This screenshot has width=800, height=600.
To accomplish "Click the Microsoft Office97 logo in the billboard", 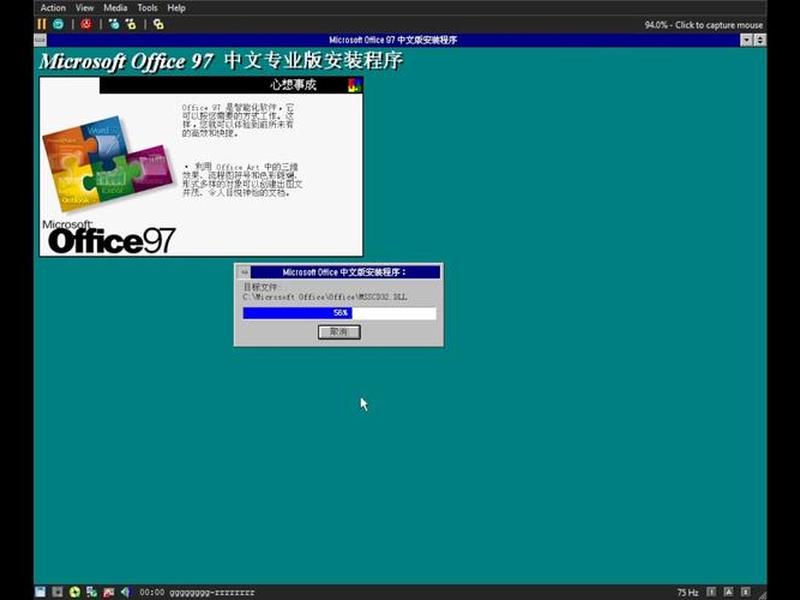I will tap(109, 237).
